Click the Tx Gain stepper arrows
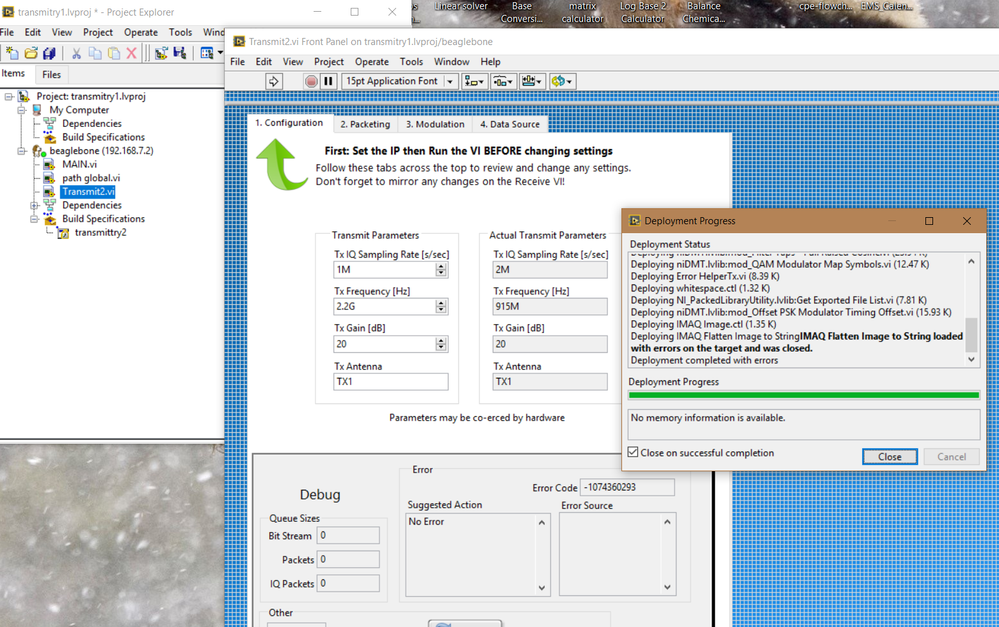999x627 pixels. pyautogui.click(x=441, y=344)
